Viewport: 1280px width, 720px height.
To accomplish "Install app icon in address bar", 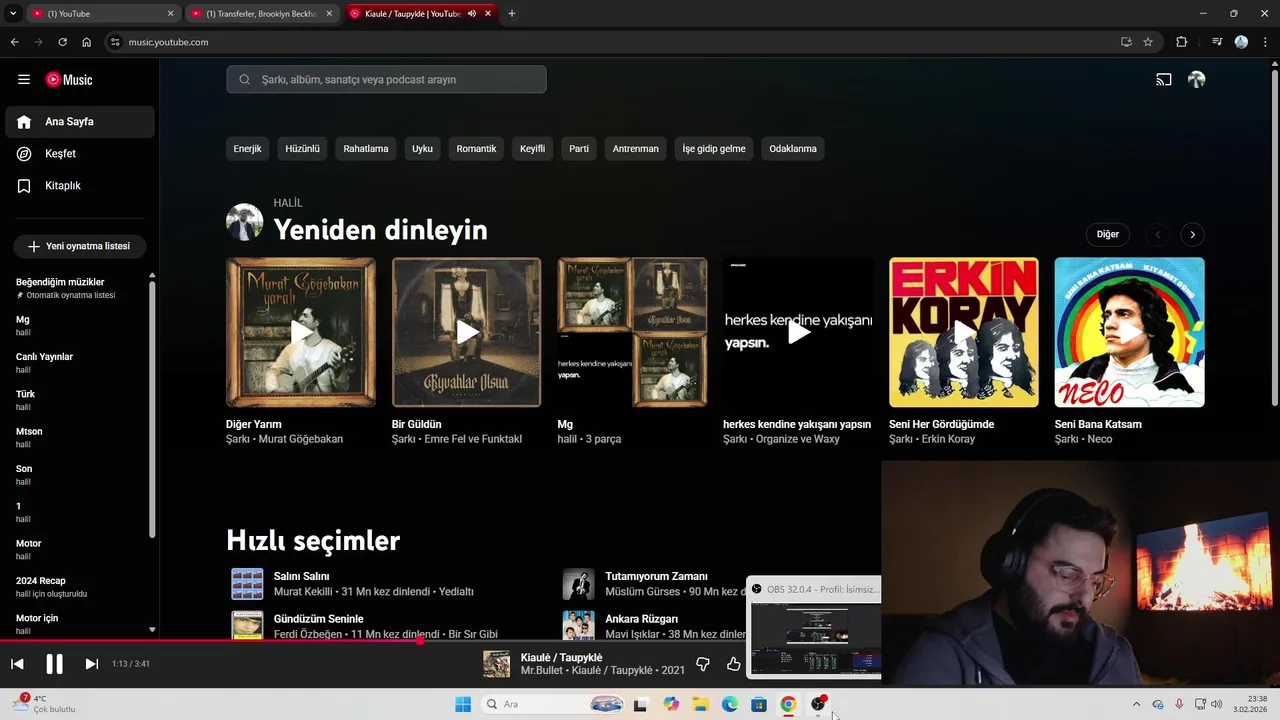I will pyautogui.click(x=1126, y=42).
